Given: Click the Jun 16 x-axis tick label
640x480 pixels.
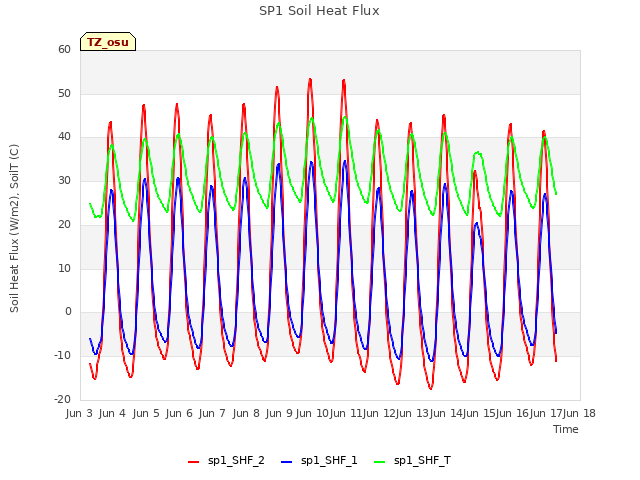Looking at the screenshot, I should click(x=512, y=413).
